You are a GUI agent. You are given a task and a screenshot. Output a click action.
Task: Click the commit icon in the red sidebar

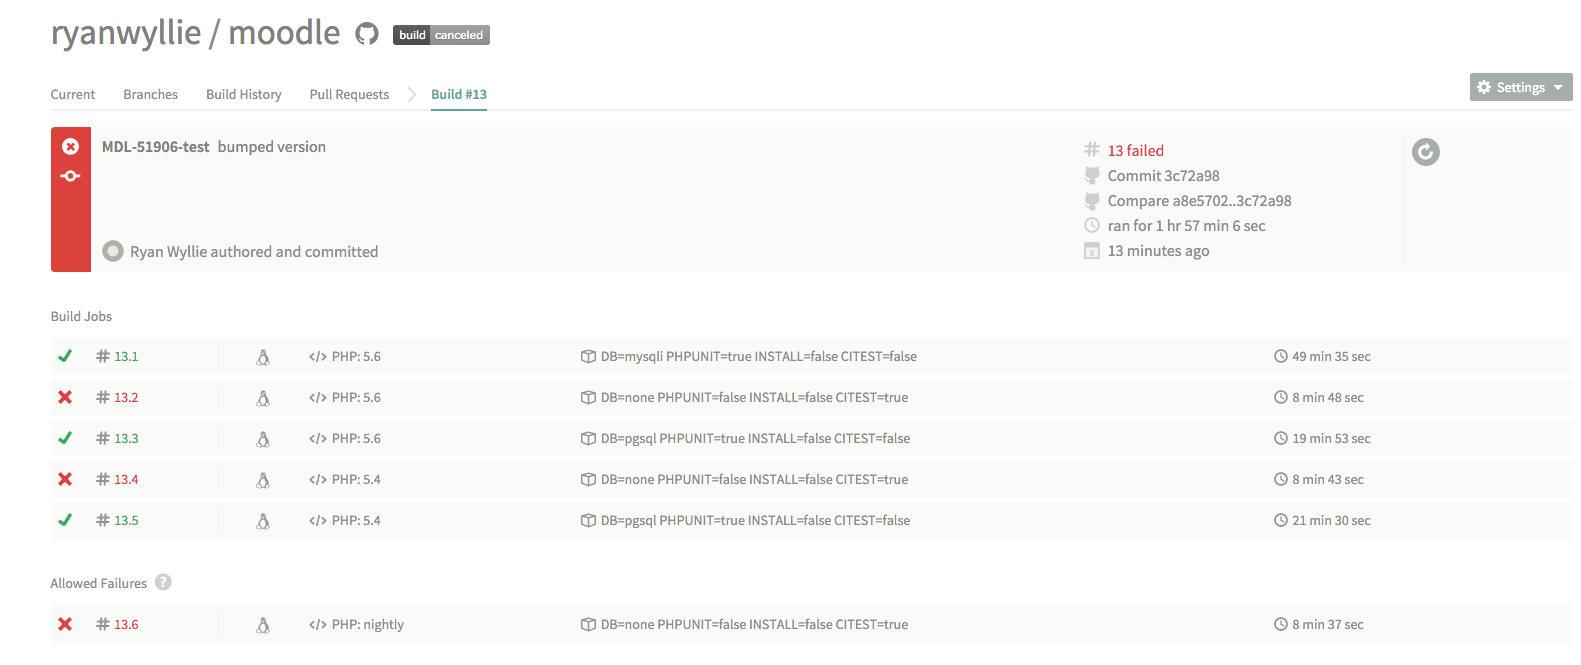pyautogui.click(x=70, y=176)
